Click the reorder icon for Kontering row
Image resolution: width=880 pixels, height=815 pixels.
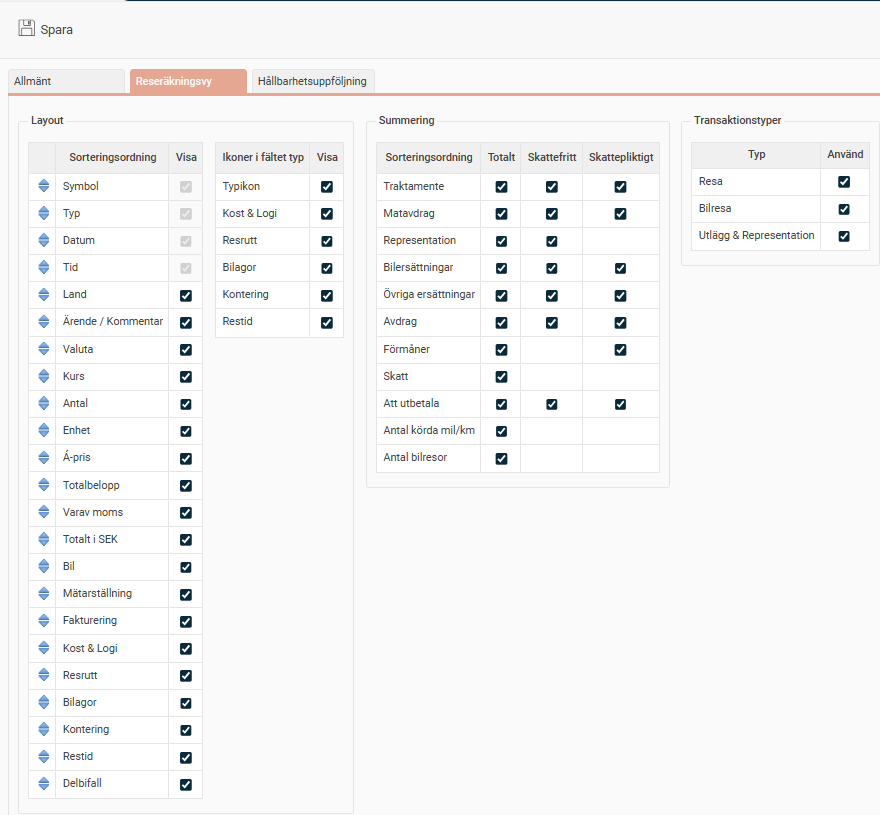click(43, 730)
